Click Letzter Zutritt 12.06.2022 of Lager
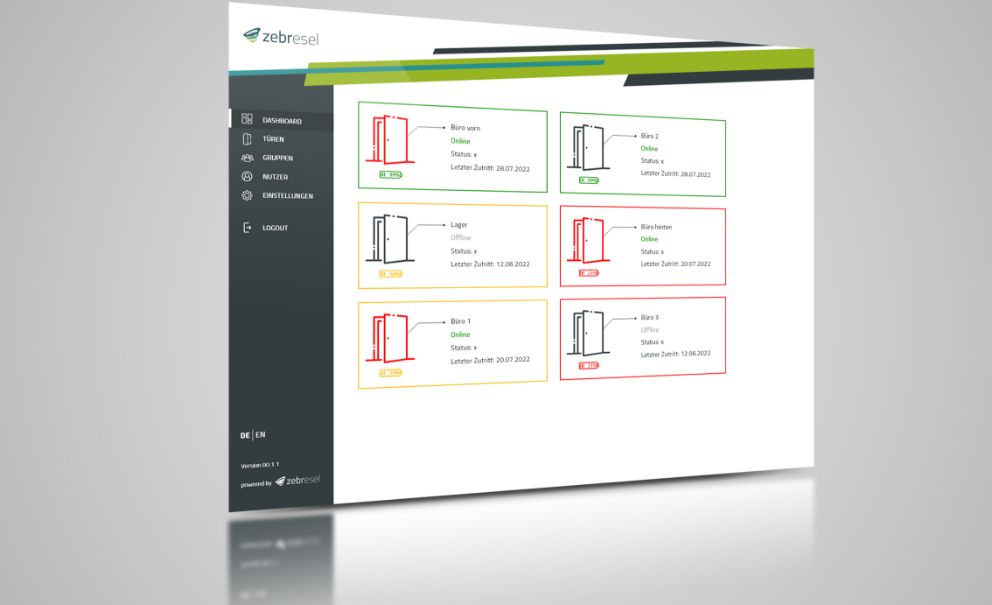Viewport: 992px width, 605px height. (490, 264)
